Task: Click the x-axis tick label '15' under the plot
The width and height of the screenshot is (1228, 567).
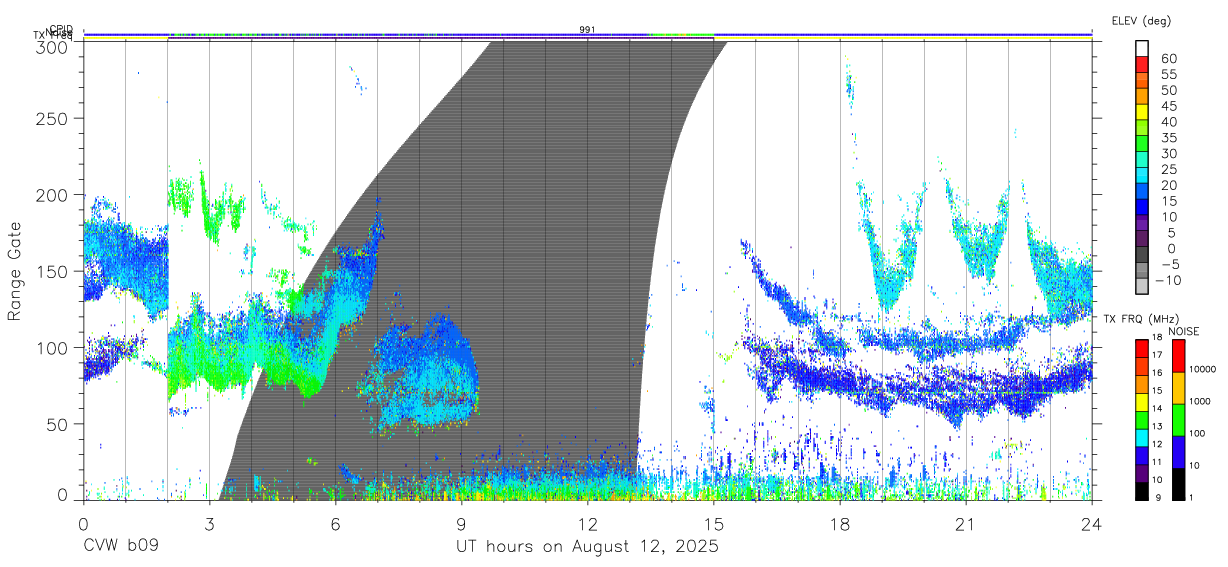Action: (714, 524)
